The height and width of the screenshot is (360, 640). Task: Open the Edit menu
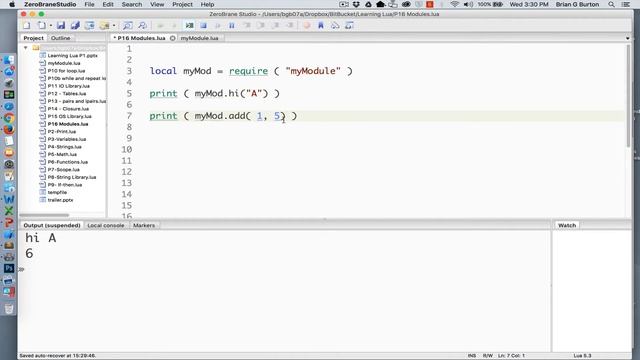tap(108, 4)
